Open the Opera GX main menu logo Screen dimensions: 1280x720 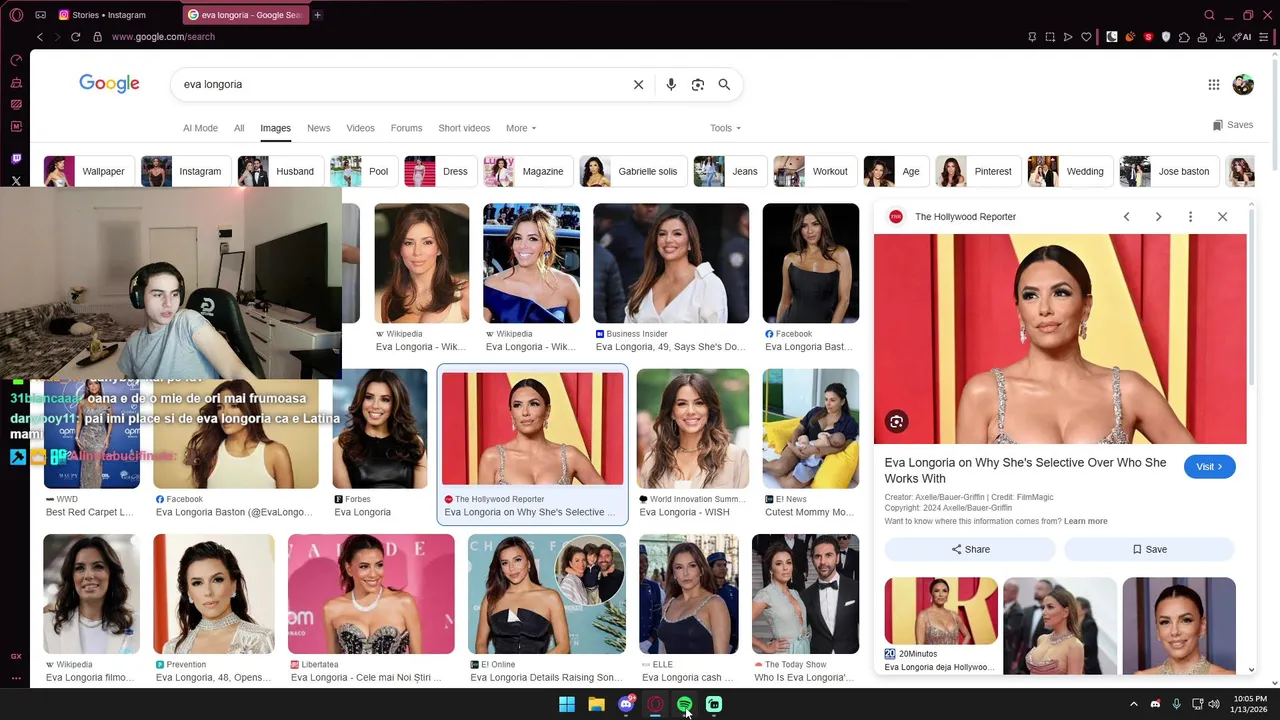[16, 15]
